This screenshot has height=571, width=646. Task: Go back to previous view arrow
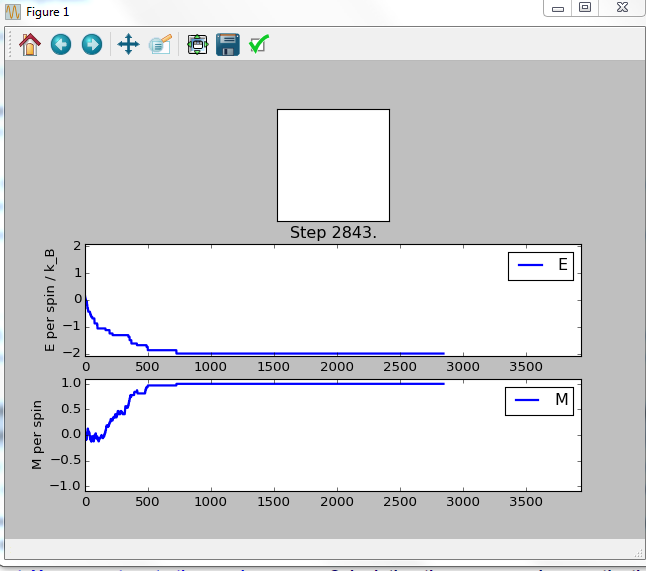(x=61, y=44)
